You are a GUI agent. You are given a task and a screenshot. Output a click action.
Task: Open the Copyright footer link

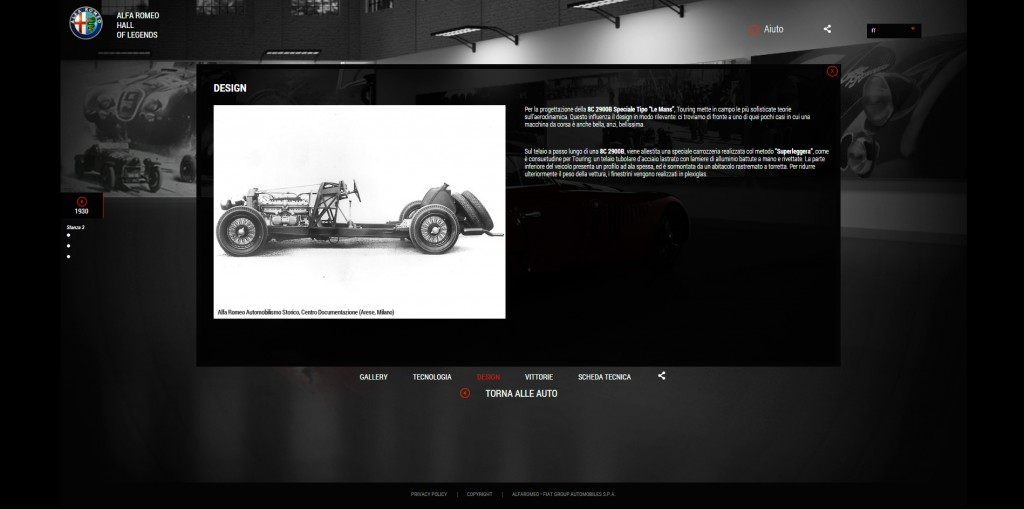coord(479,495)
